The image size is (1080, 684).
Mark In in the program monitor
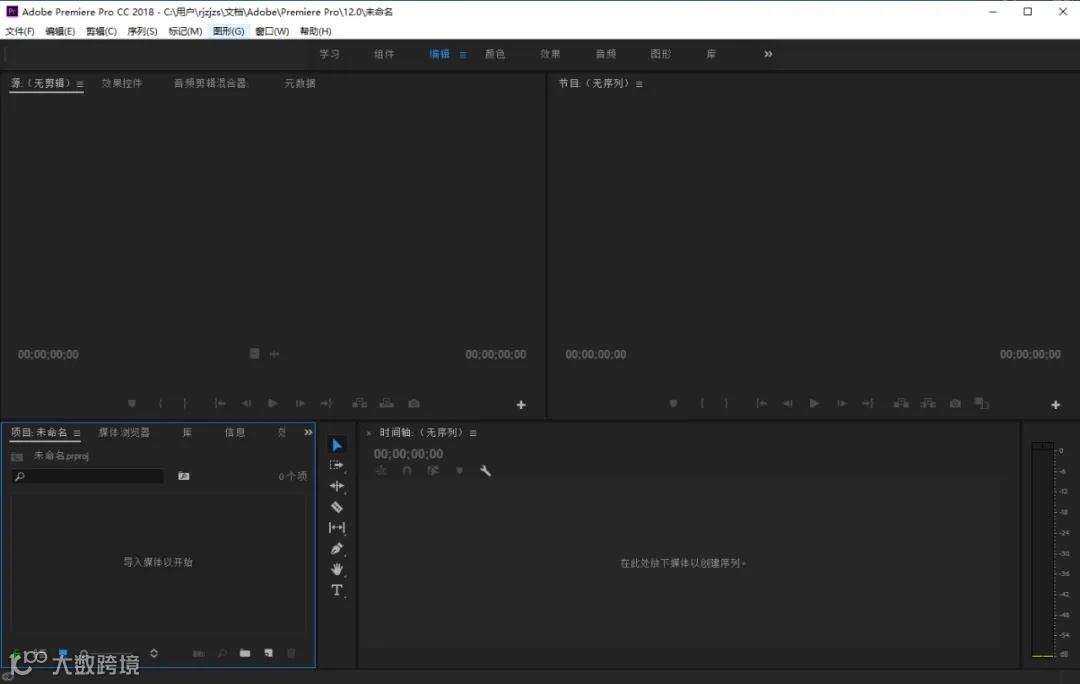point(702,404)
